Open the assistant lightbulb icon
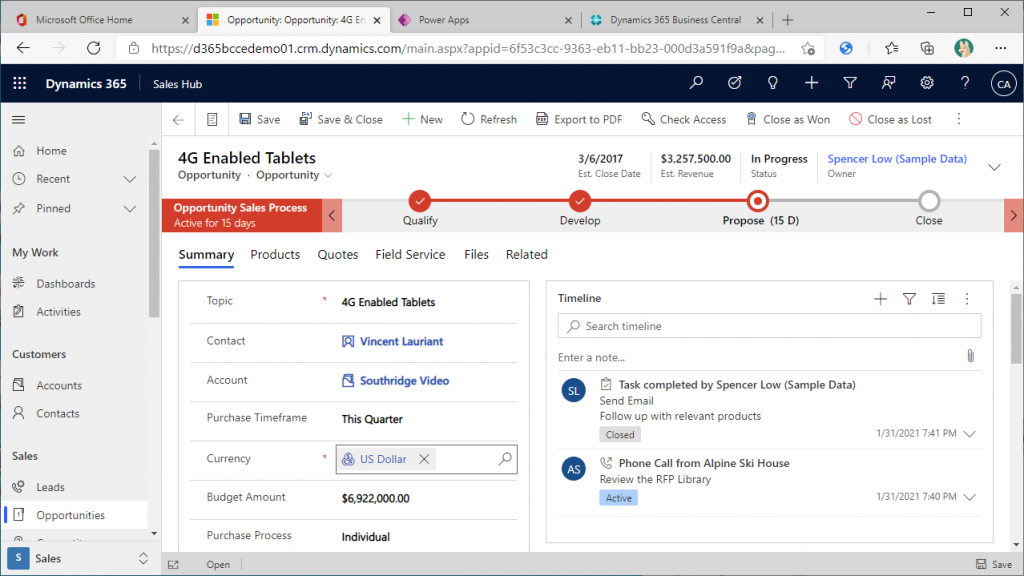Screen dimensions: 1024x576 coord(773,83)
